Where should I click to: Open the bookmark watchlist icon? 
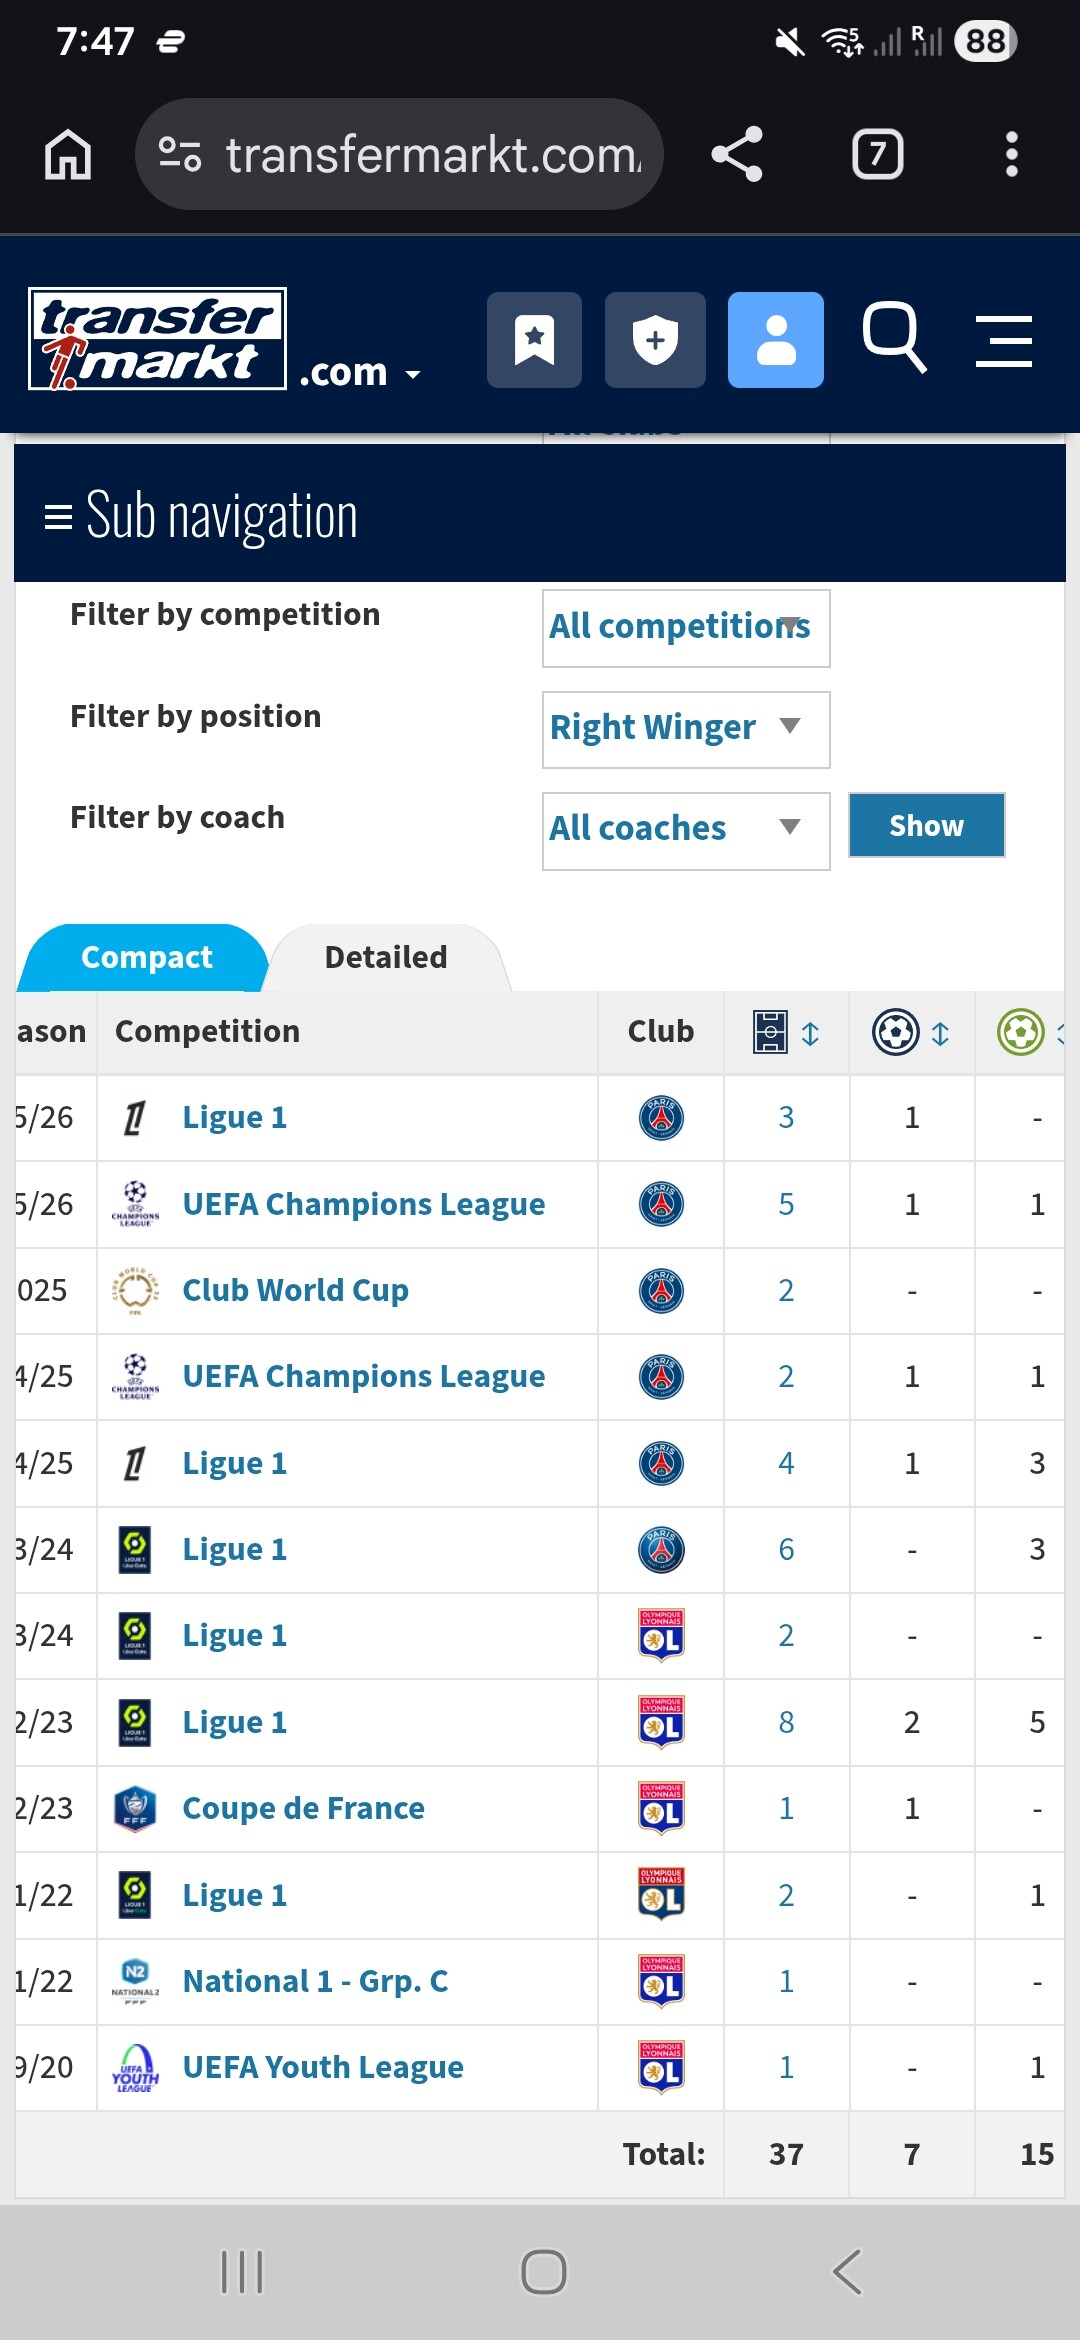[x=534, y=340]
